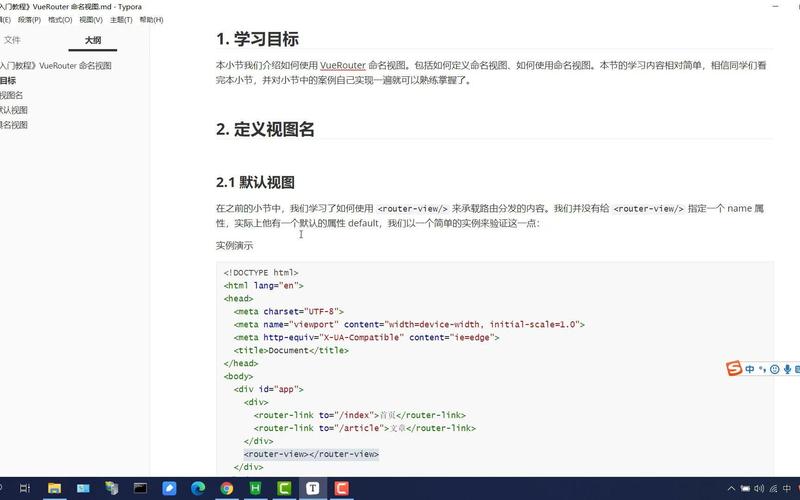Image resolution: width=800 pixels, height=500 pixels.
Task: Click the <html lang="en"> code line
Action: coord(263,286)
